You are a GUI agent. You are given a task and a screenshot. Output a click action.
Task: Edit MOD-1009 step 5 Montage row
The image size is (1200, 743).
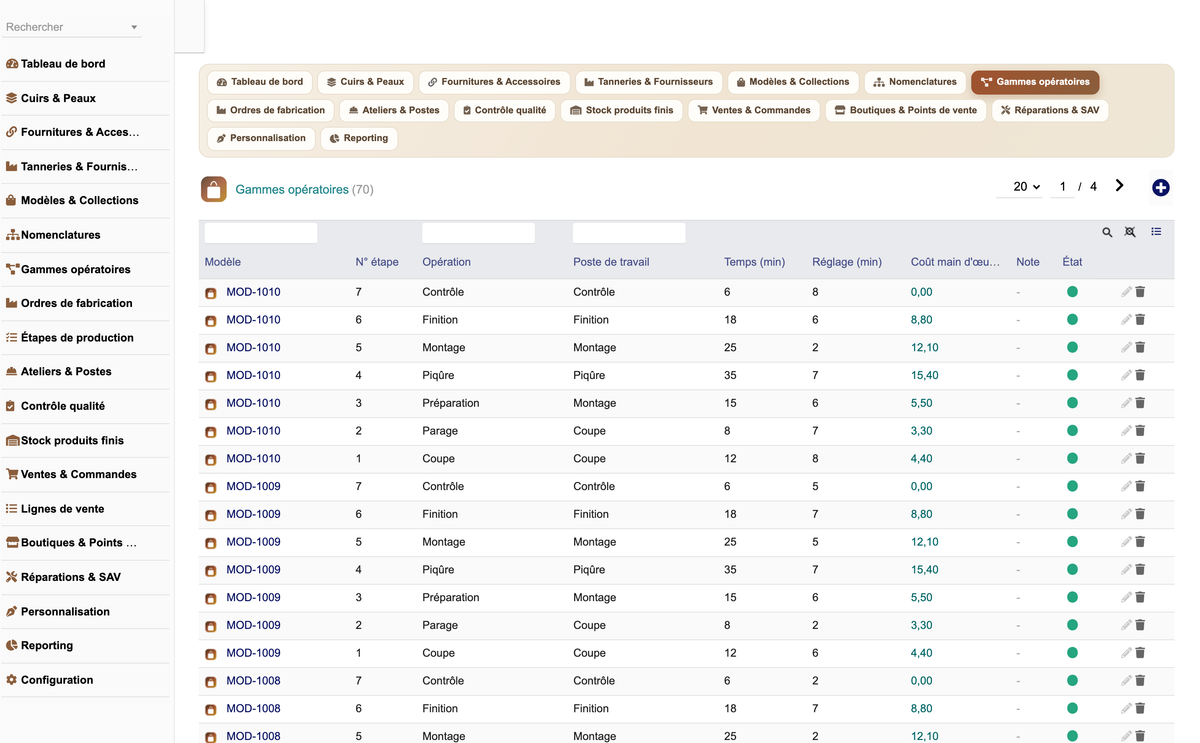[1126, 542]
